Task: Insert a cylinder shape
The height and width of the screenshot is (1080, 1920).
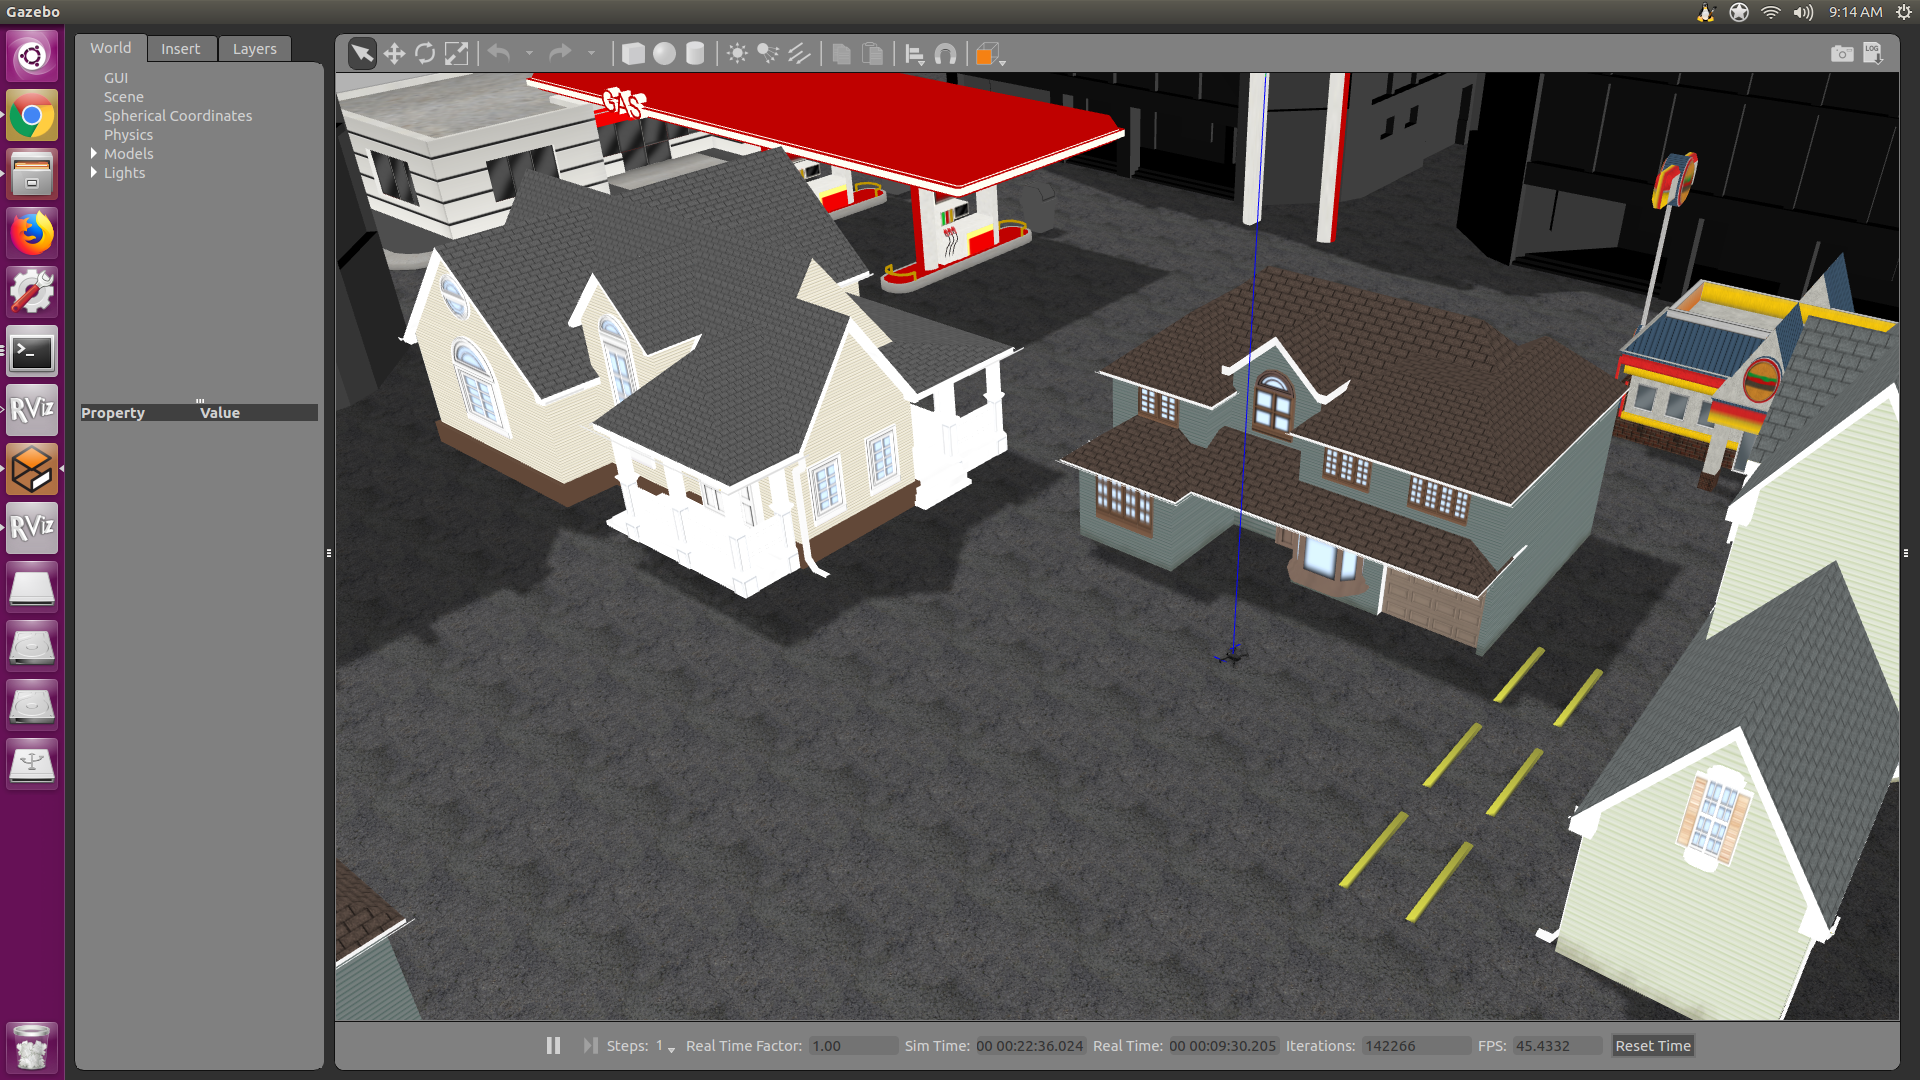Action: 695,54
